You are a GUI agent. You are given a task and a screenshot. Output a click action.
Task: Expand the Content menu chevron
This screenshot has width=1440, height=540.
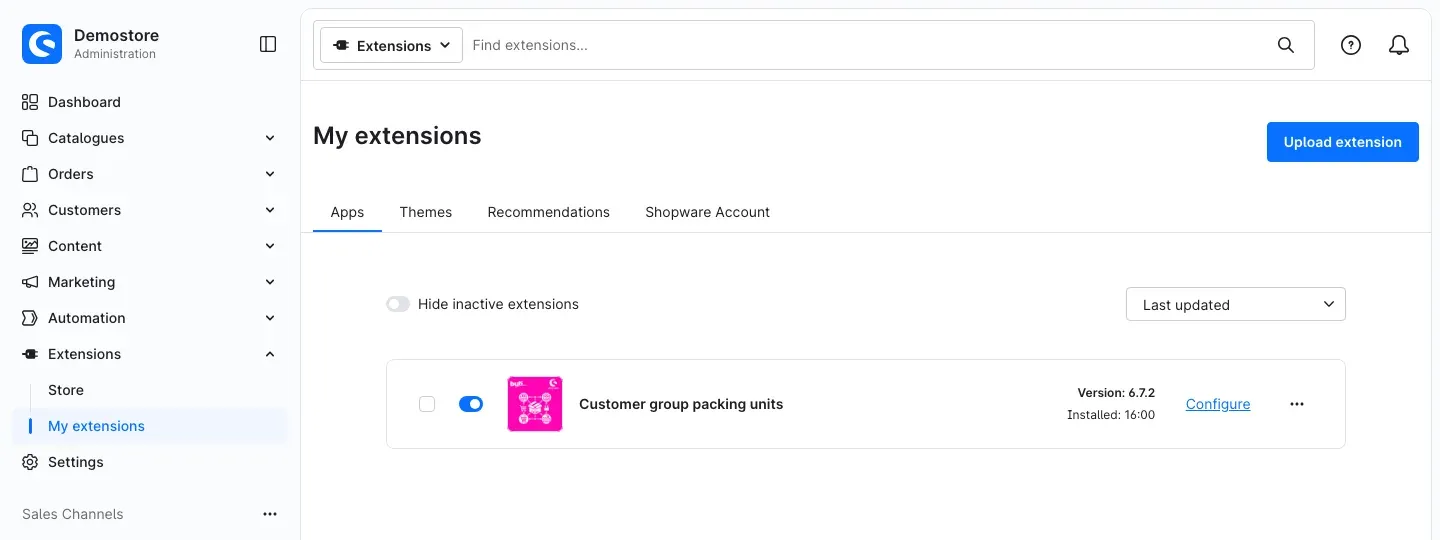(x=270, y=246)
